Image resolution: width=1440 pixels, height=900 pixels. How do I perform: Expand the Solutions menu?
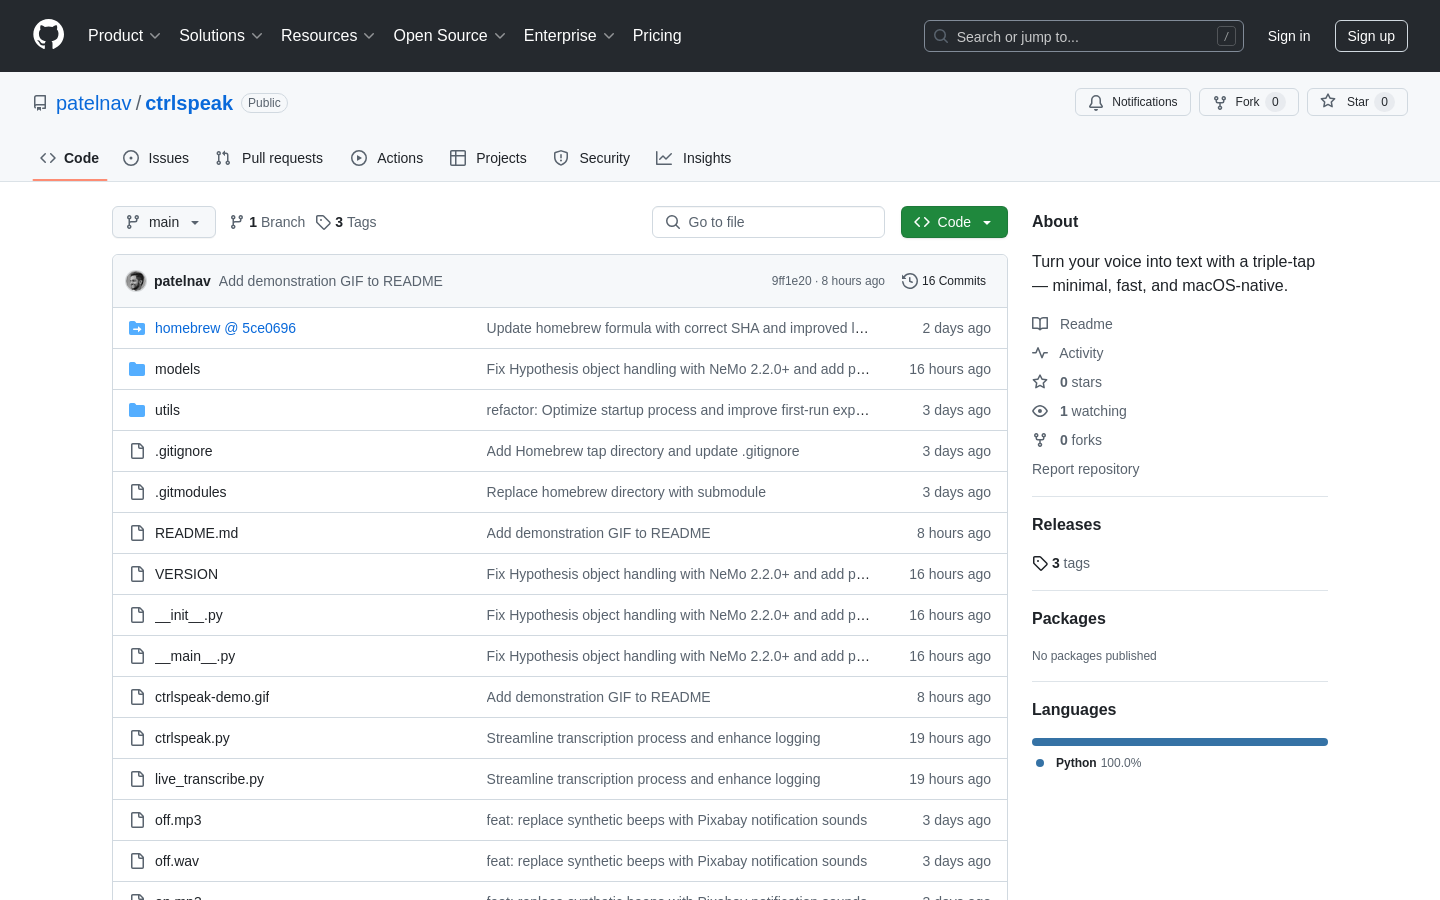(x=221, y=36)
